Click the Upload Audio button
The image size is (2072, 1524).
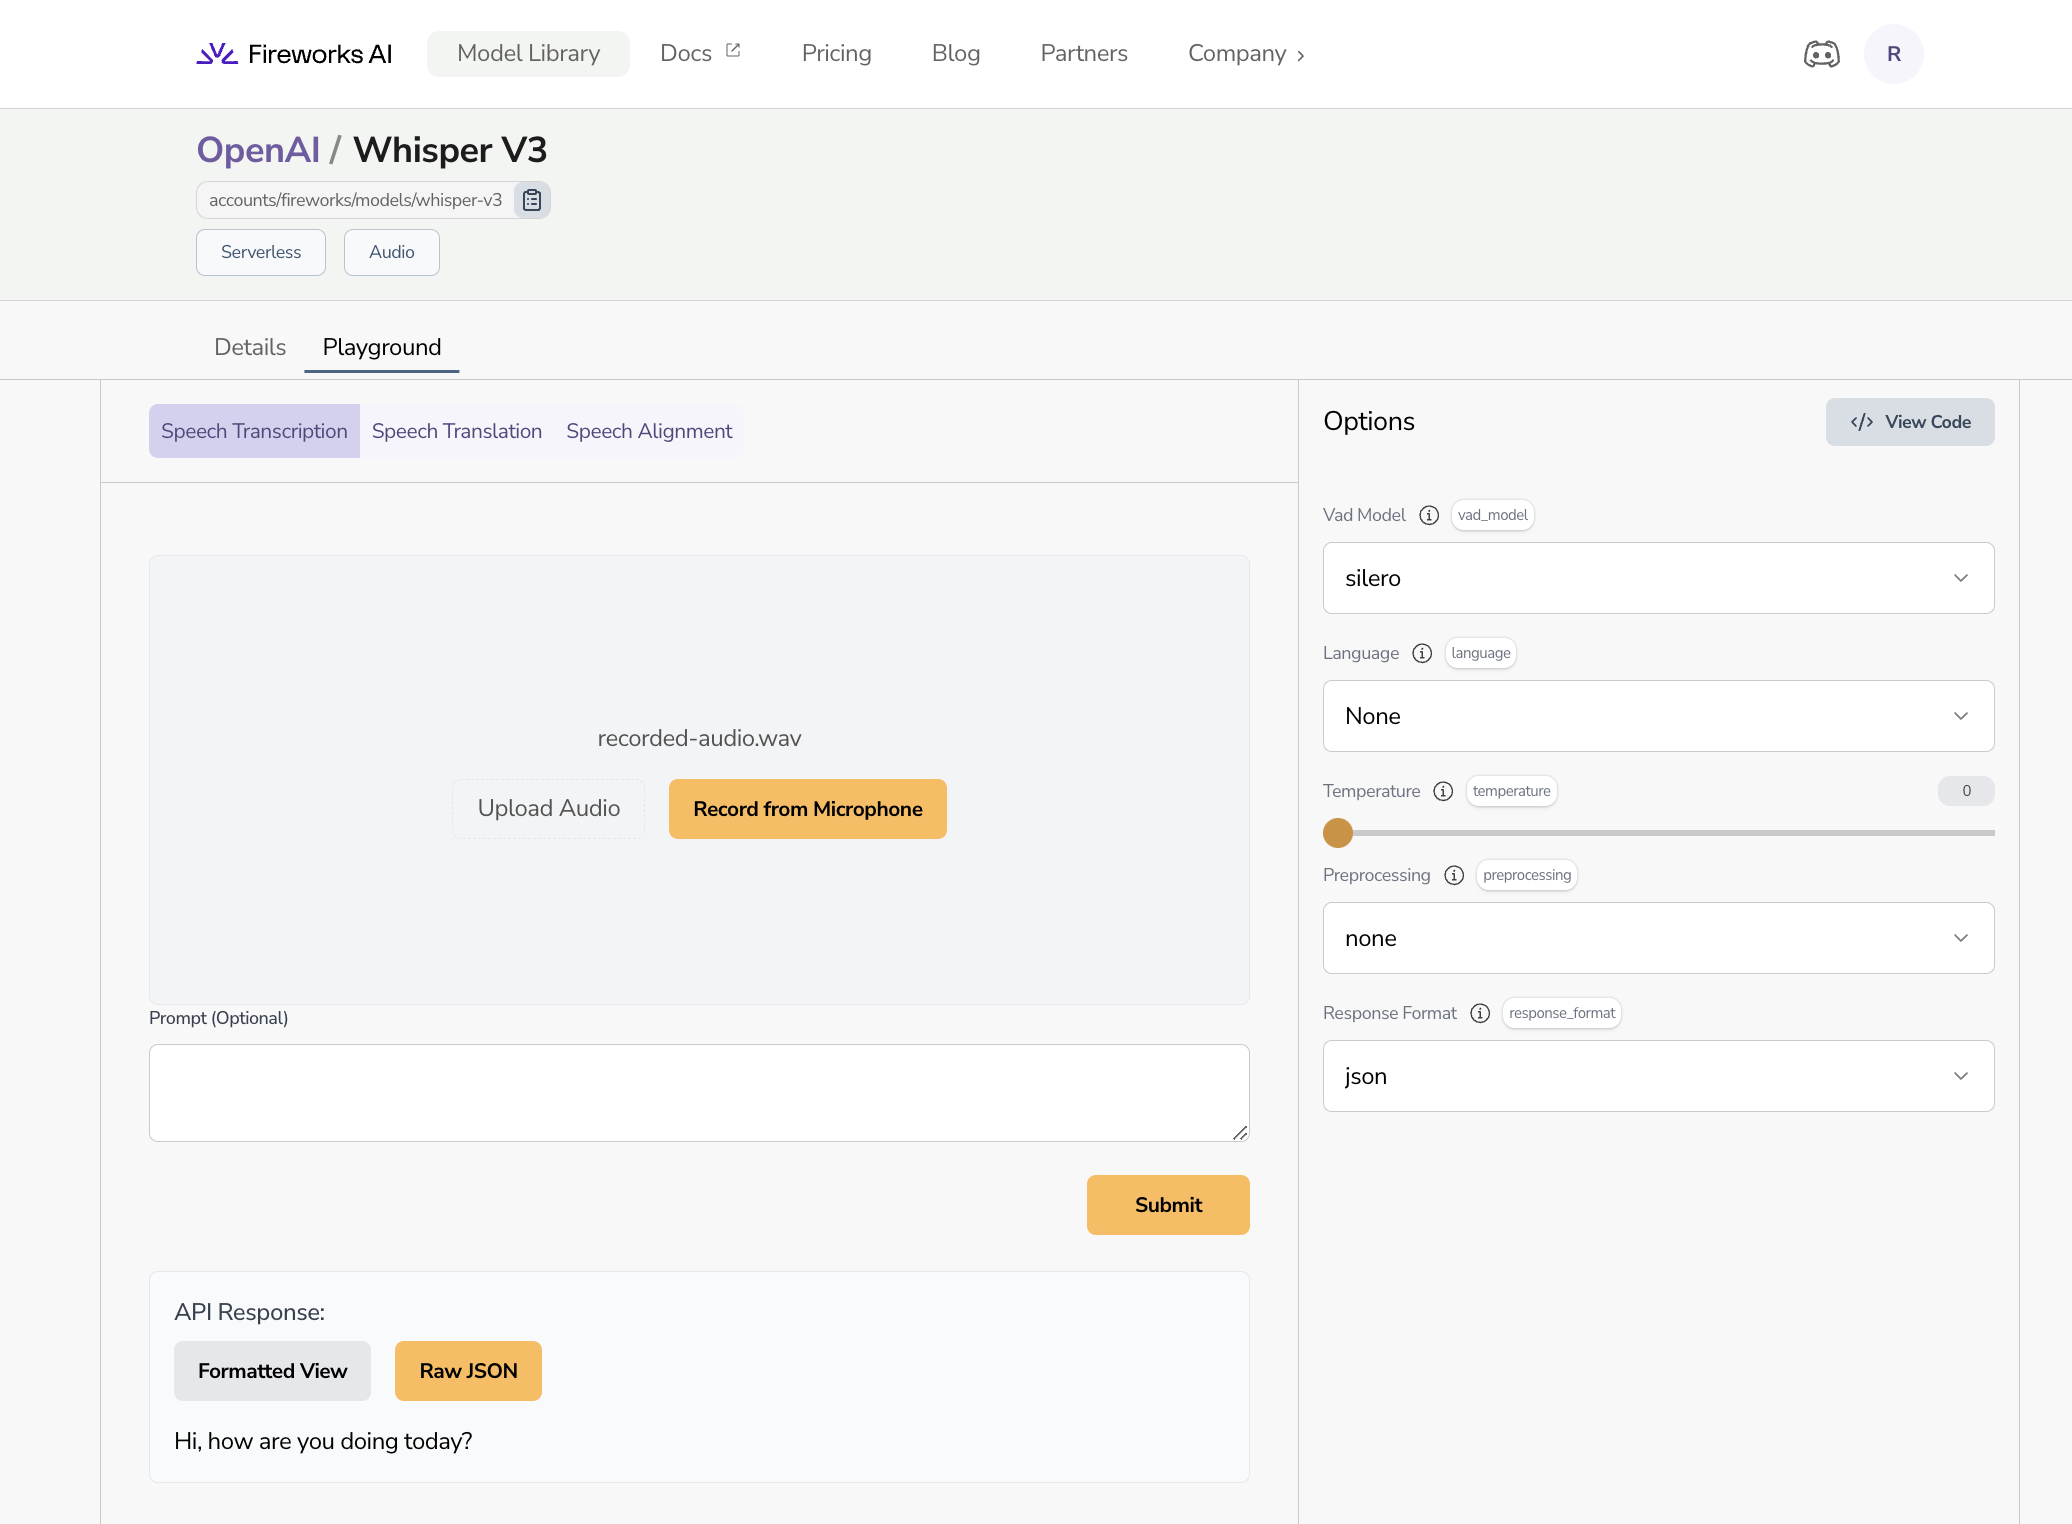point(548,809)
